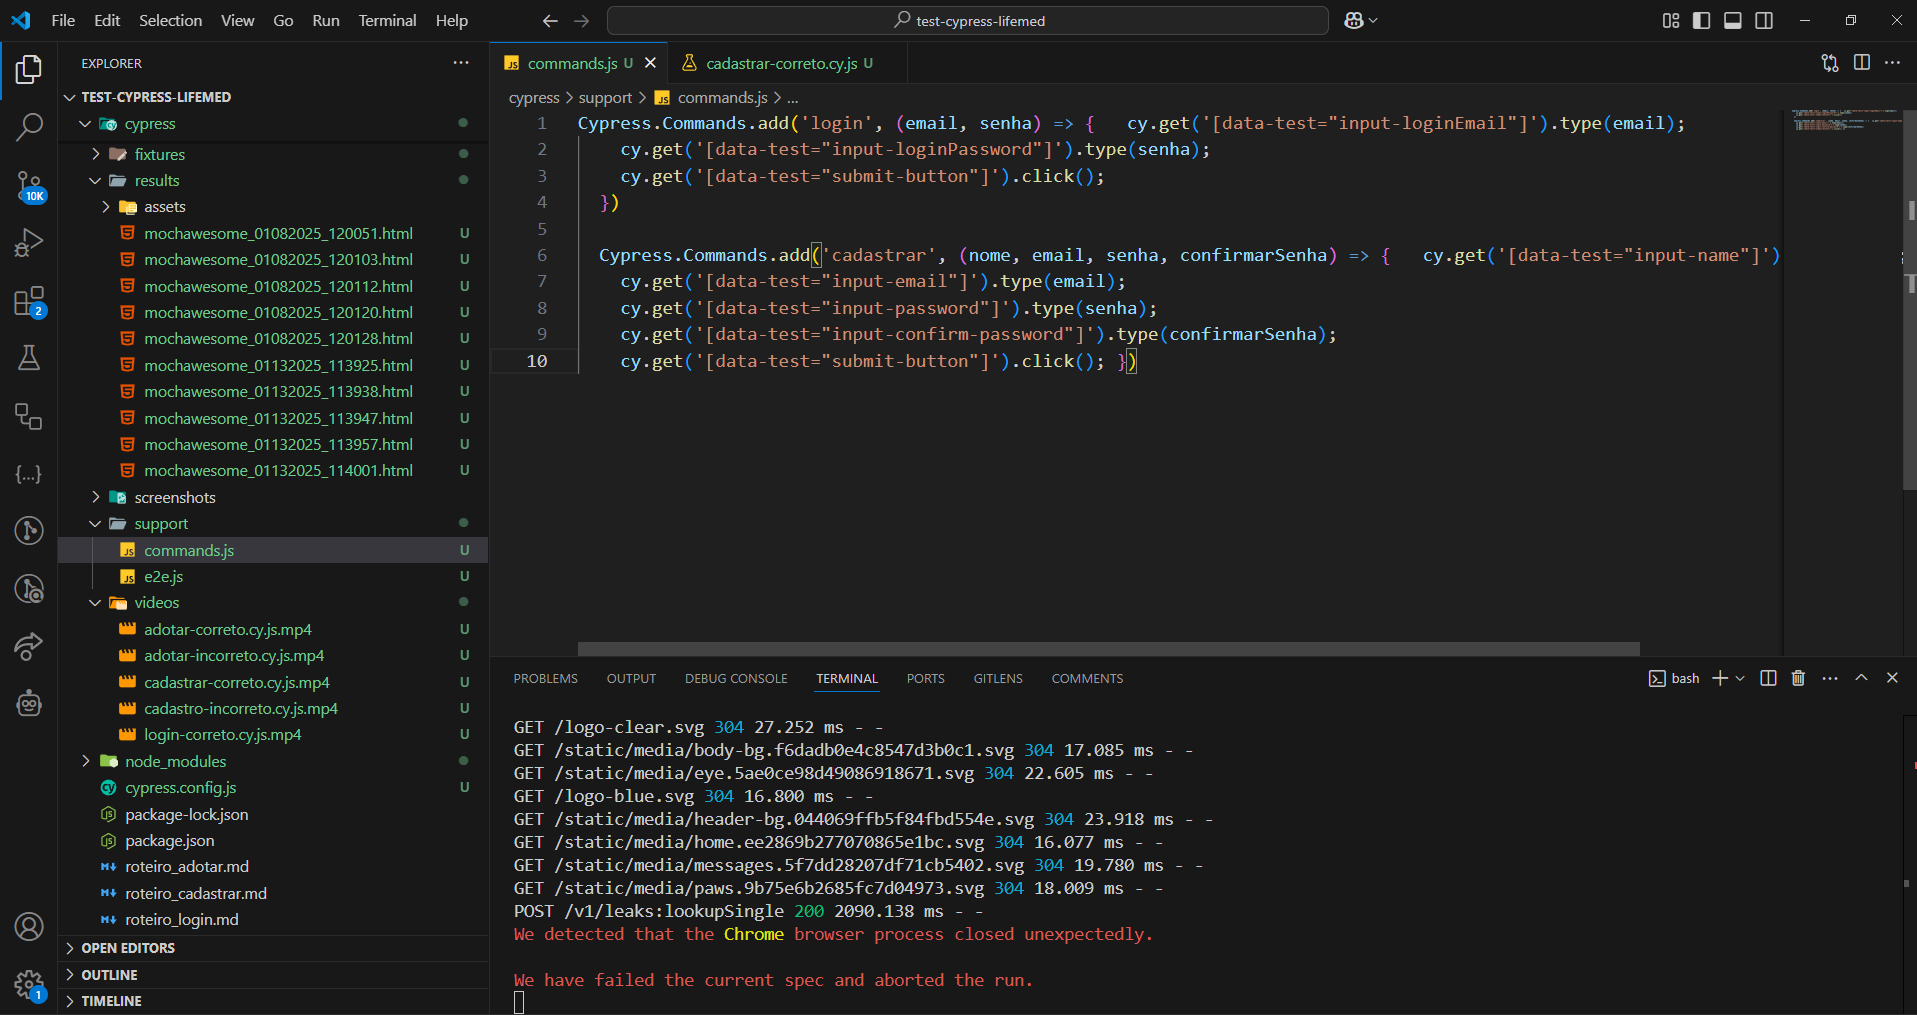Collapse the results folder
The height and width of the screenshot is (1015, 1917).
(x=96, y=181)
